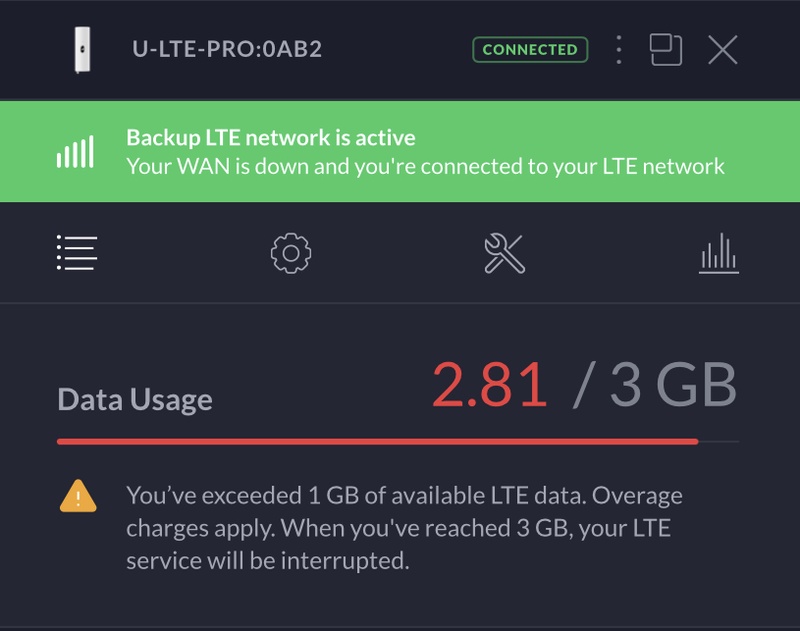The width and height of the screenshot is (800, 631).
Task: Pop out the device panel window
Action: click(666, 50)
